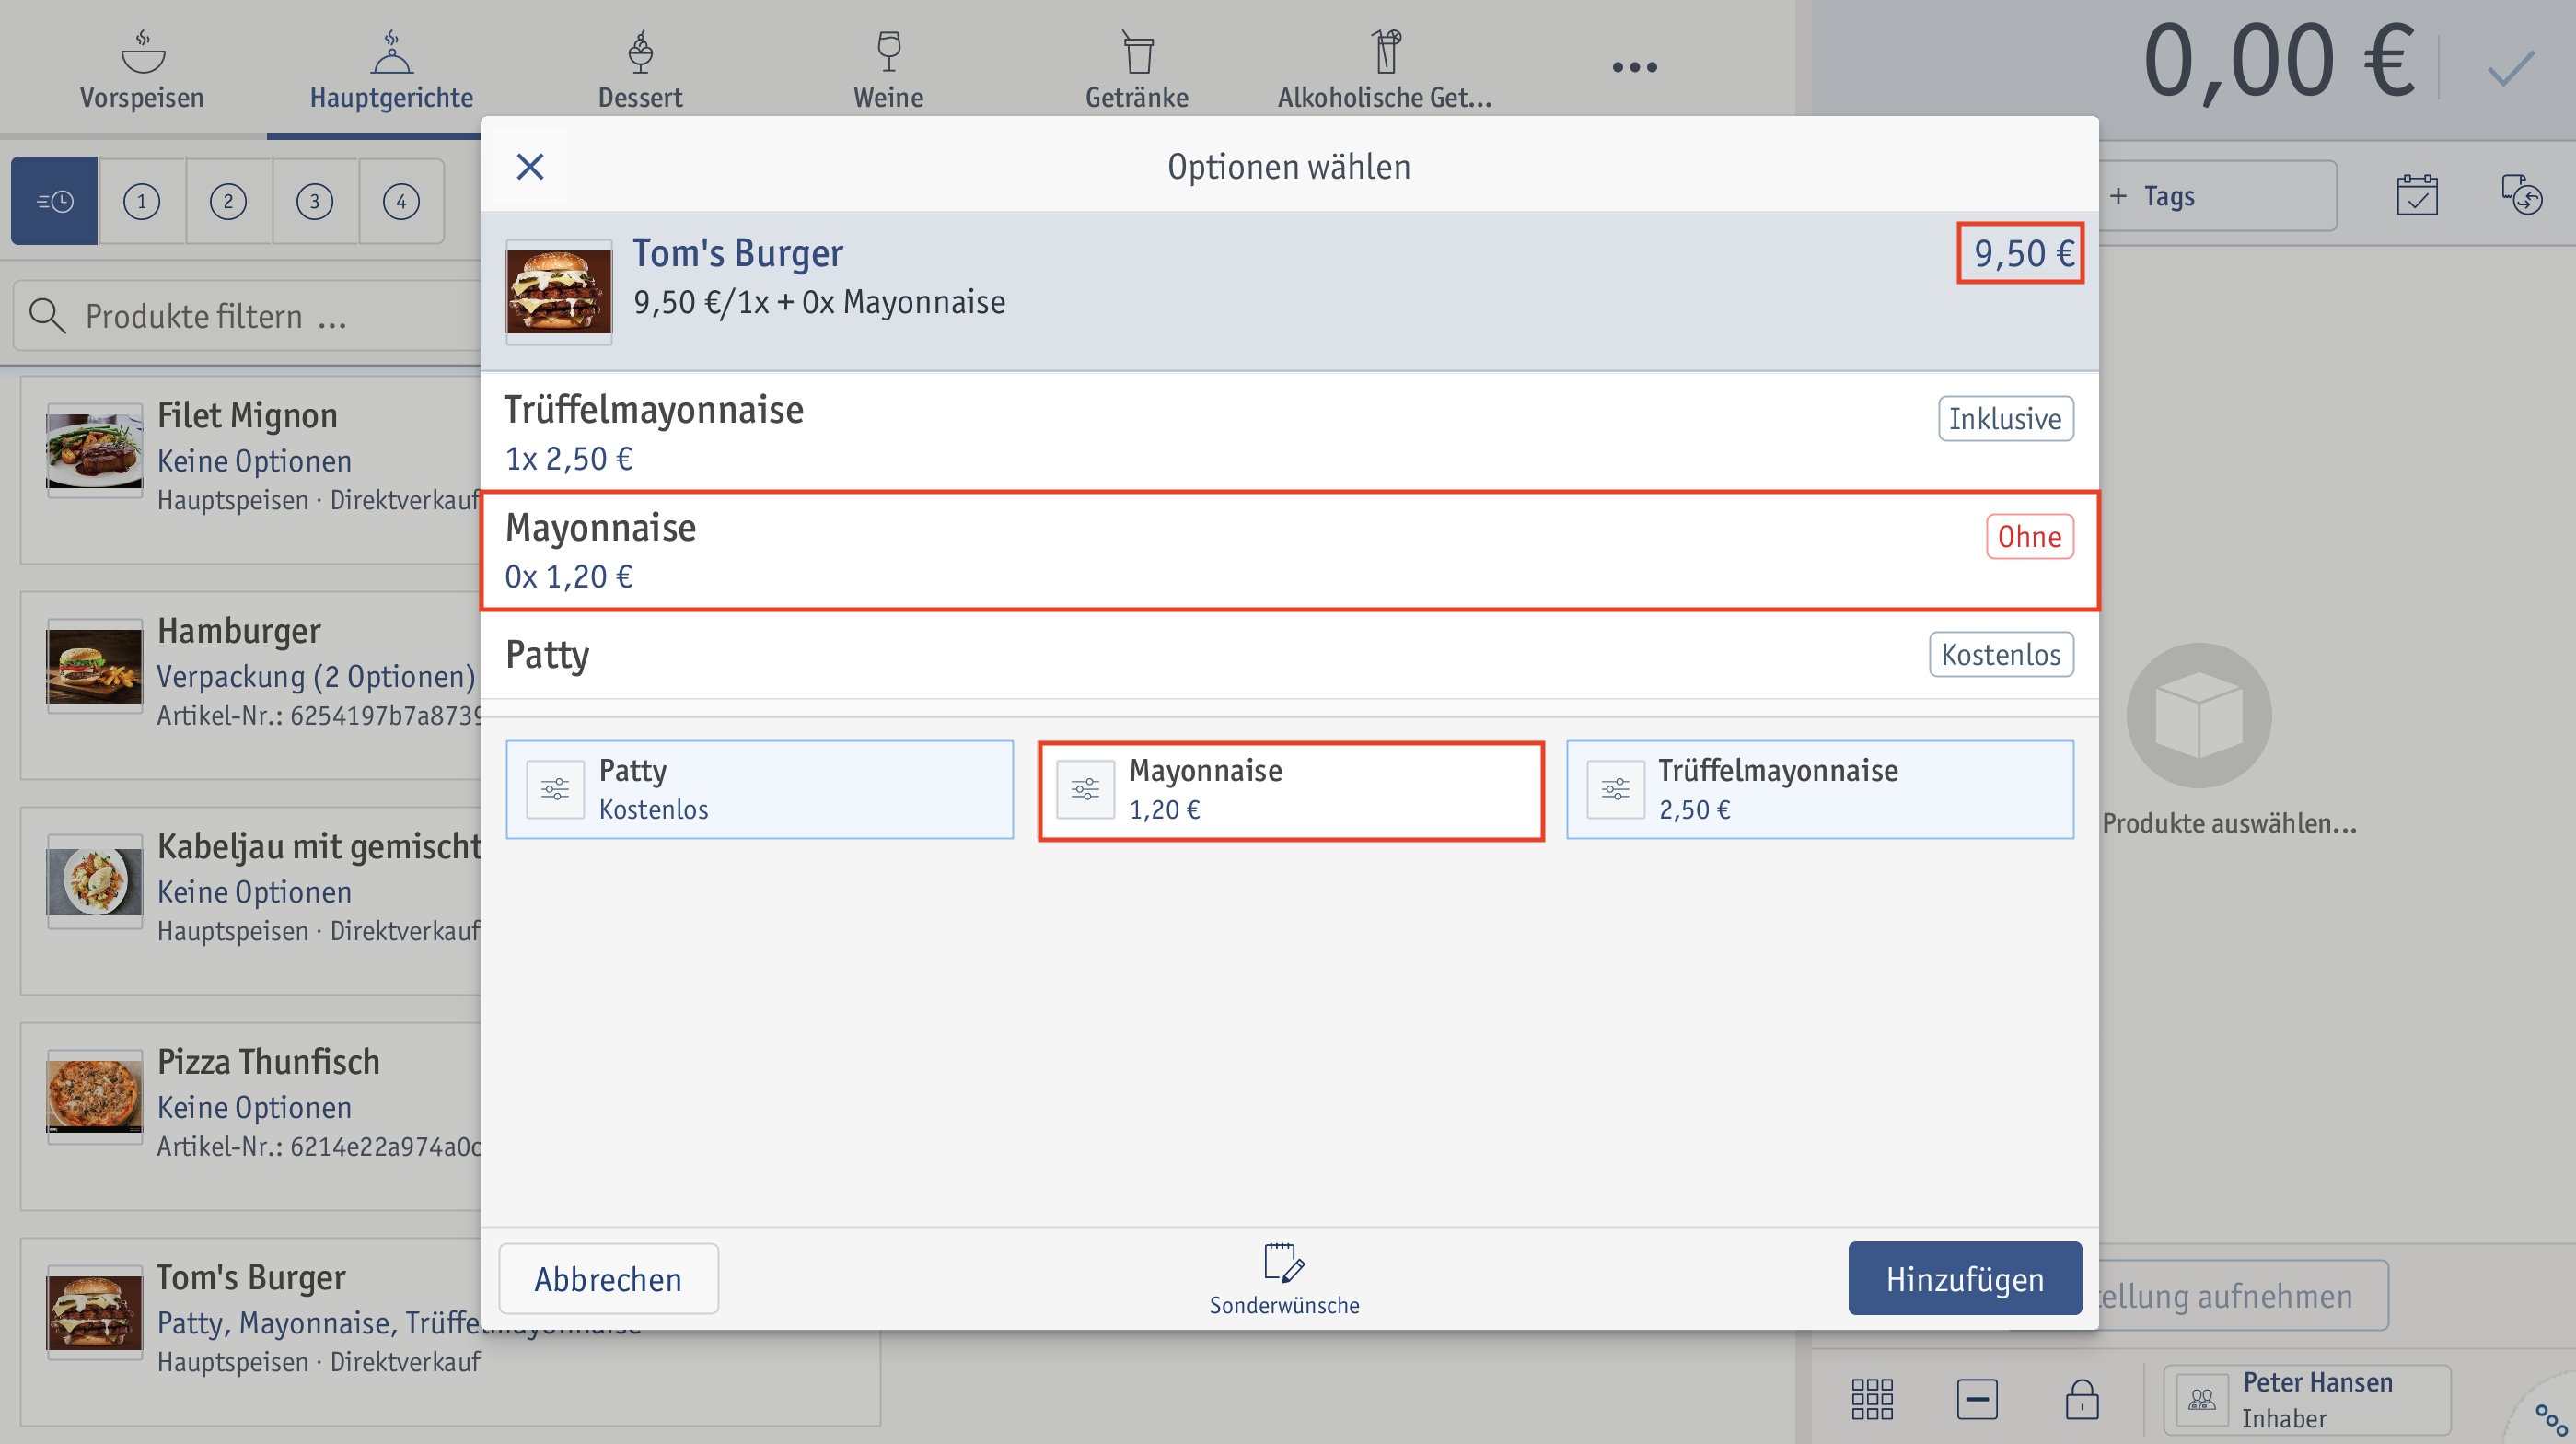
Task: Toggle the Kostenlos badge for Patty
Action: [2000, 654]
